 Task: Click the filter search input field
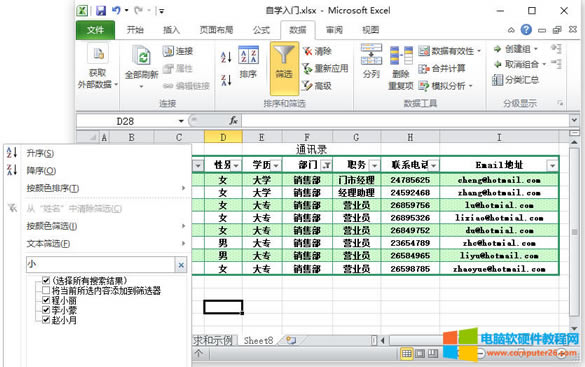(100, 264)
